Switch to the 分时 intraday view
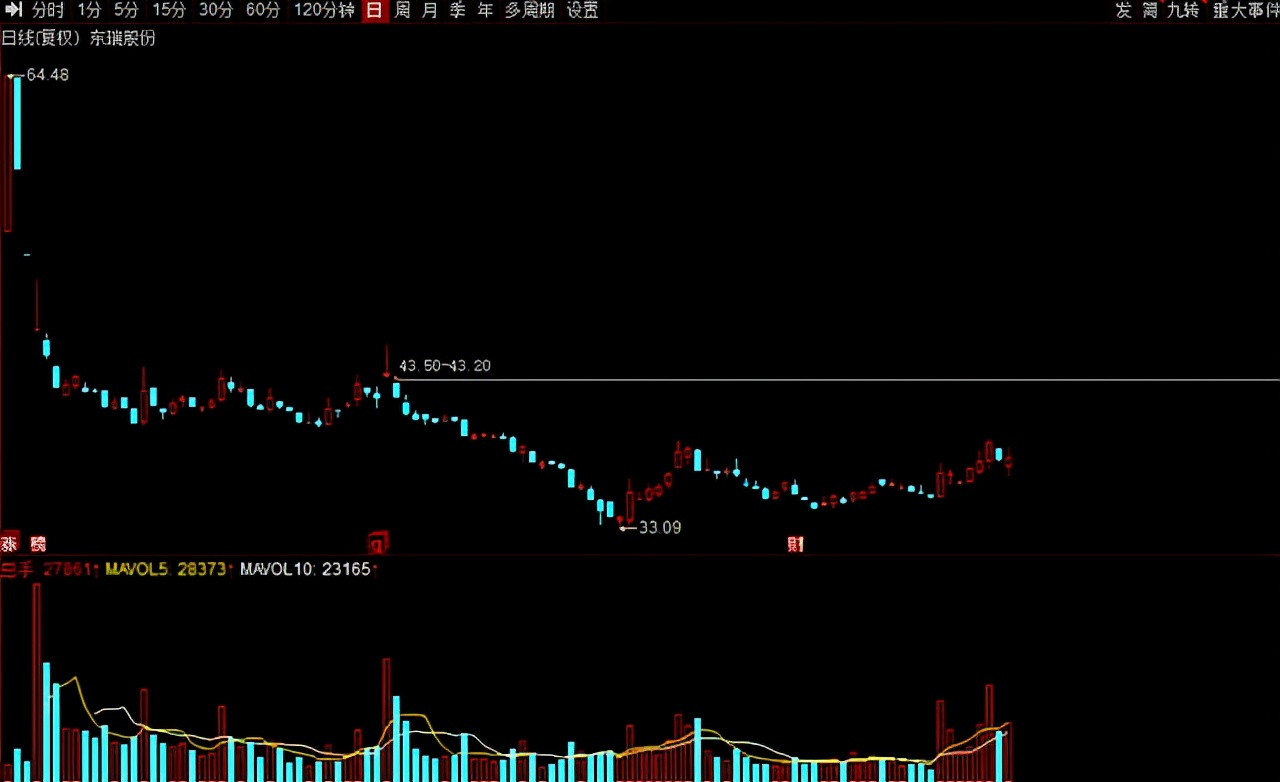Image resolution: width=1280 pixels, height=782 pixels. pyautogui.click(x=47, y=10)
